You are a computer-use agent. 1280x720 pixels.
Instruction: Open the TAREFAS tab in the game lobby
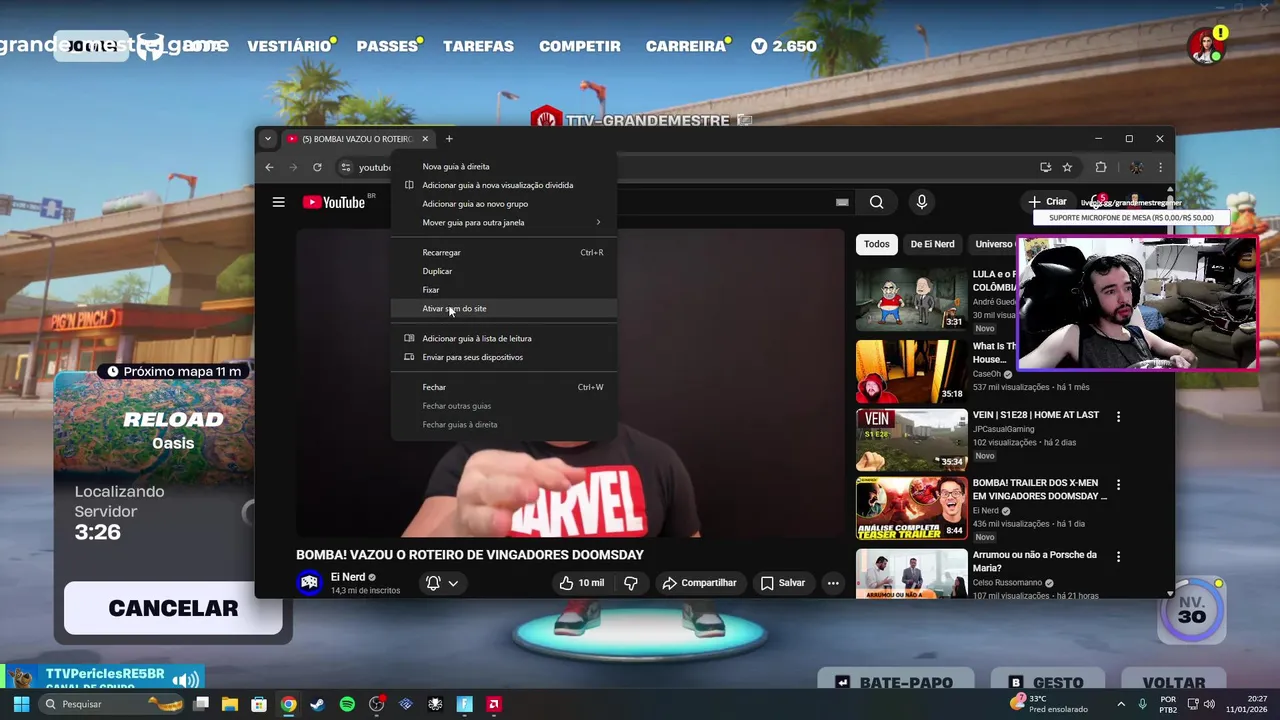point(478,46)
